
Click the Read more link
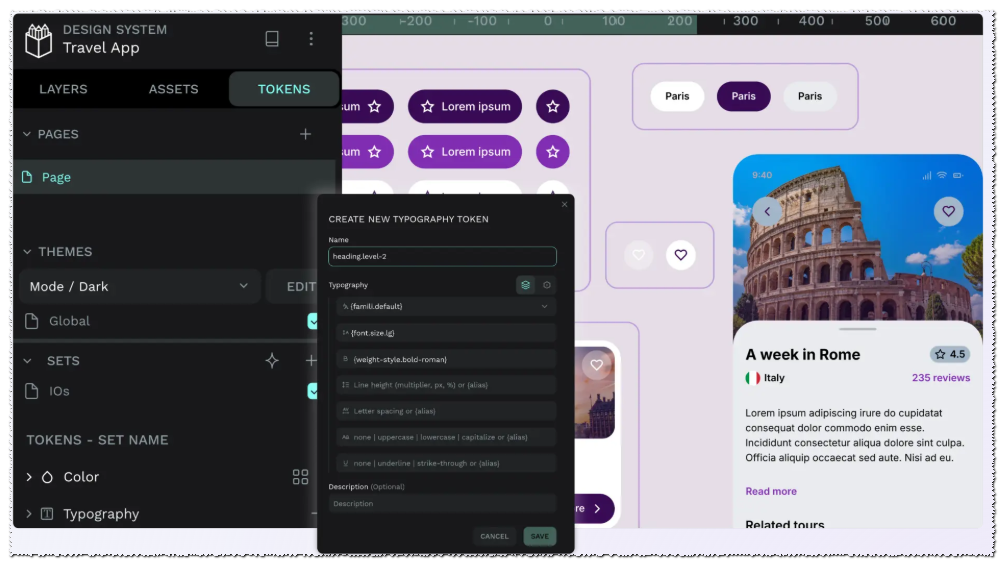[x=770, y=491]
